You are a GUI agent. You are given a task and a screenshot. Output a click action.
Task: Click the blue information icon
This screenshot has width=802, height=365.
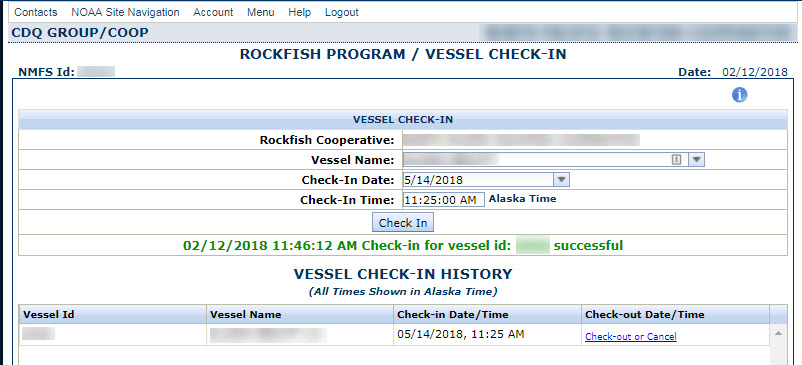pos(740,95)
